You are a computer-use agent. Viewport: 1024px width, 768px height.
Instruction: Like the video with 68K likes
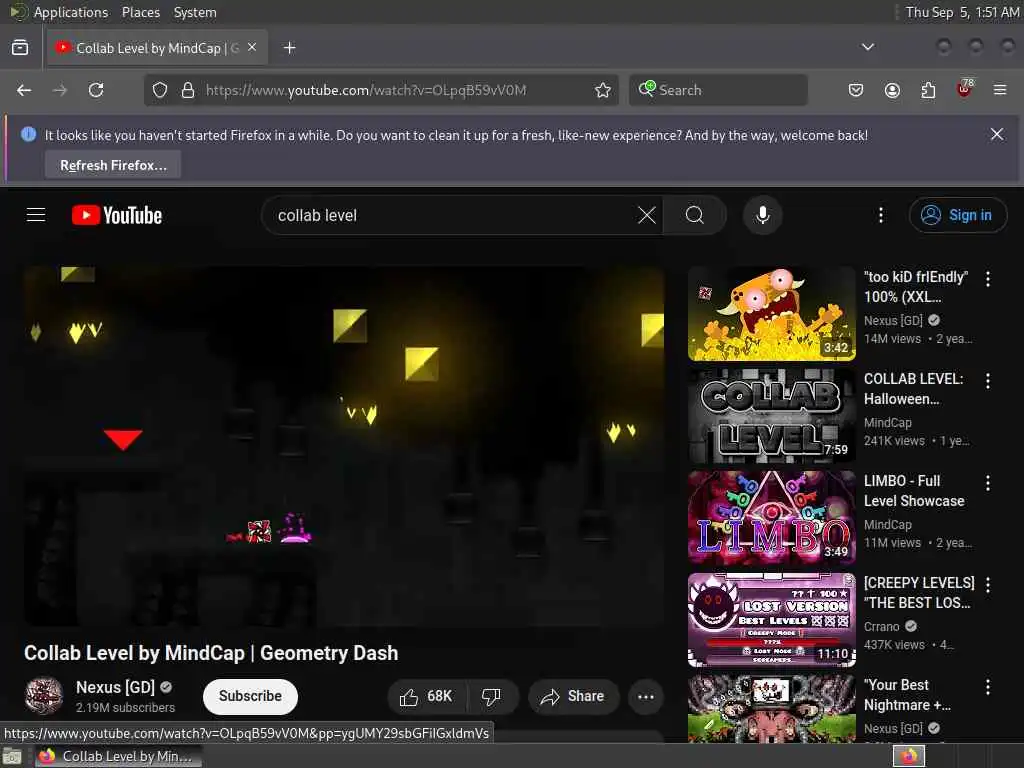click(427, 696)
